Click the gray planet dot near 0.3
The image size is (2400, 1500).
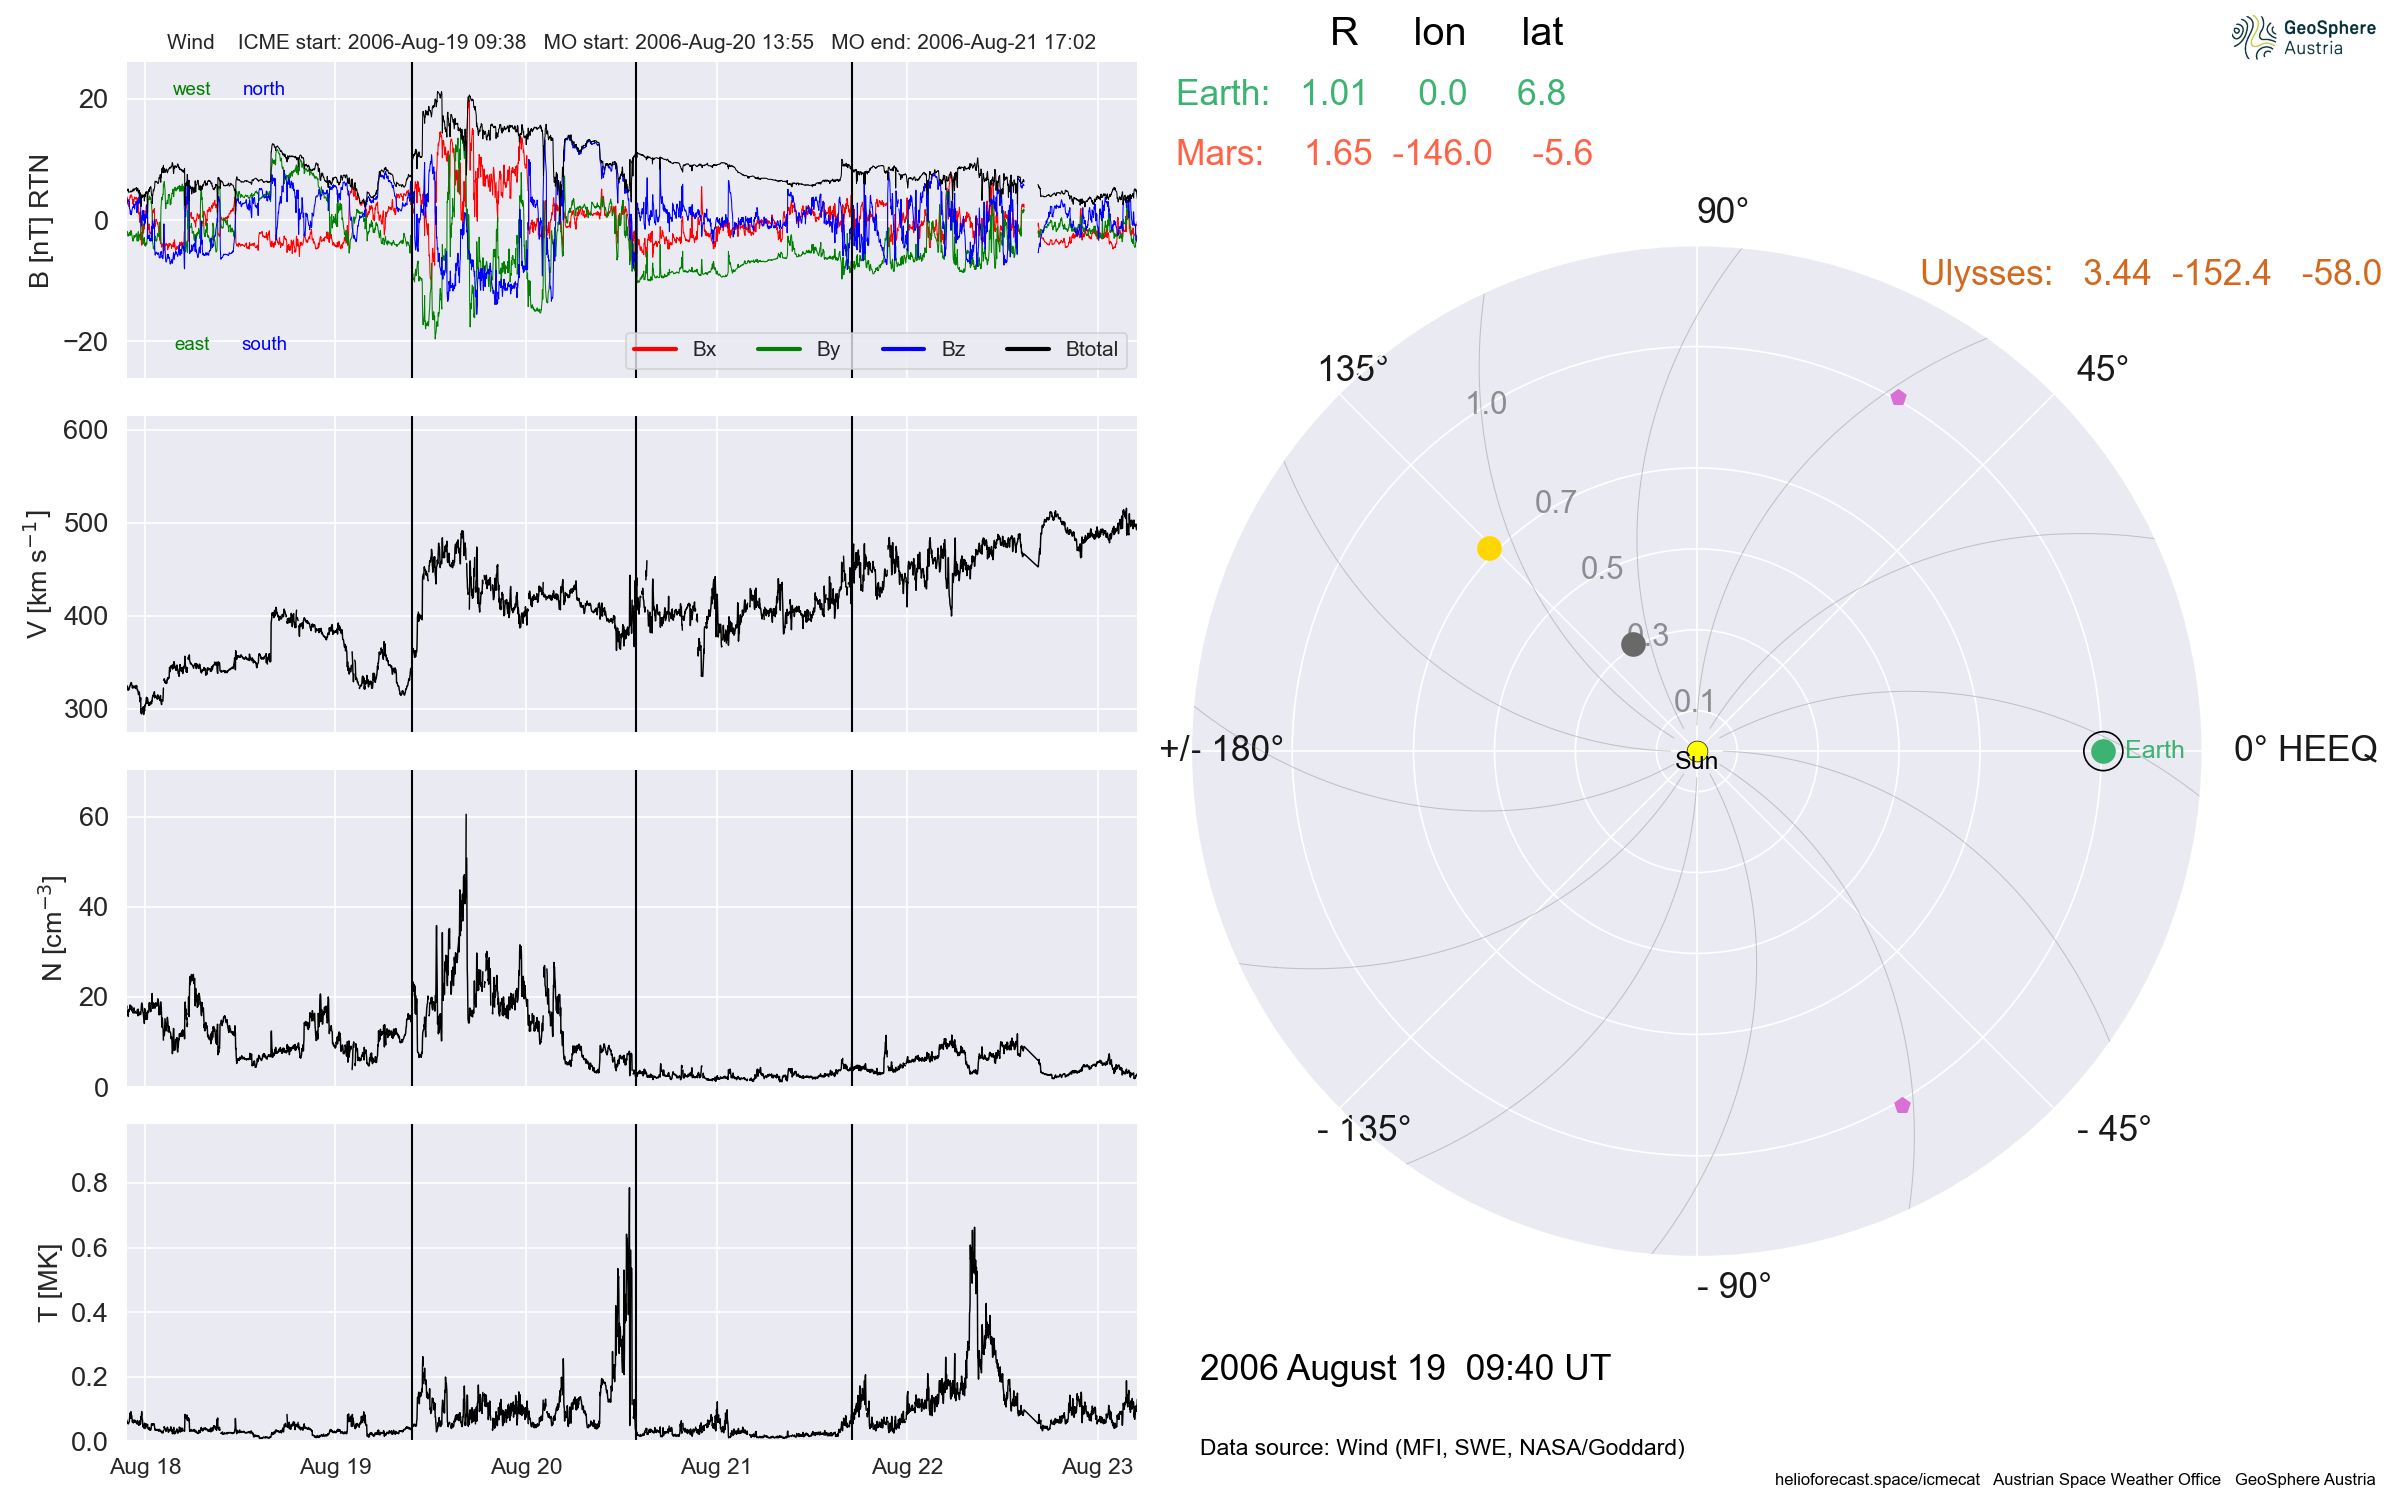coord(1633,644)
